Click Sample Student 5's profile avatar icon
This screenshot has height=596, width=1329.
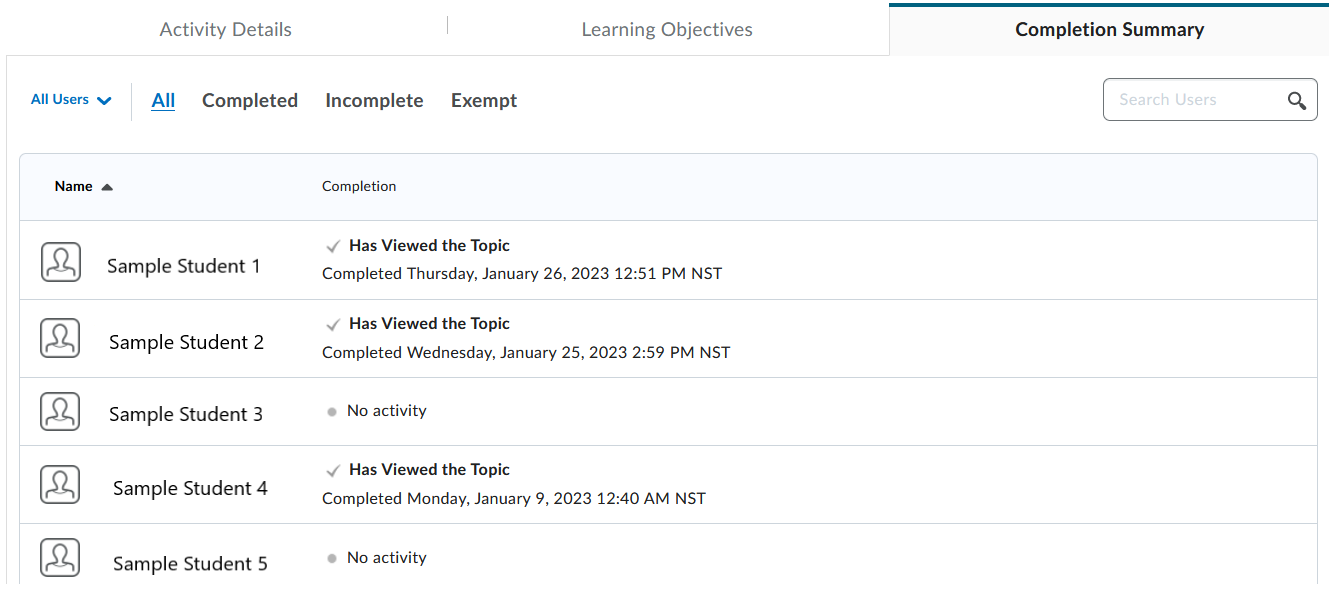[60, 557]
